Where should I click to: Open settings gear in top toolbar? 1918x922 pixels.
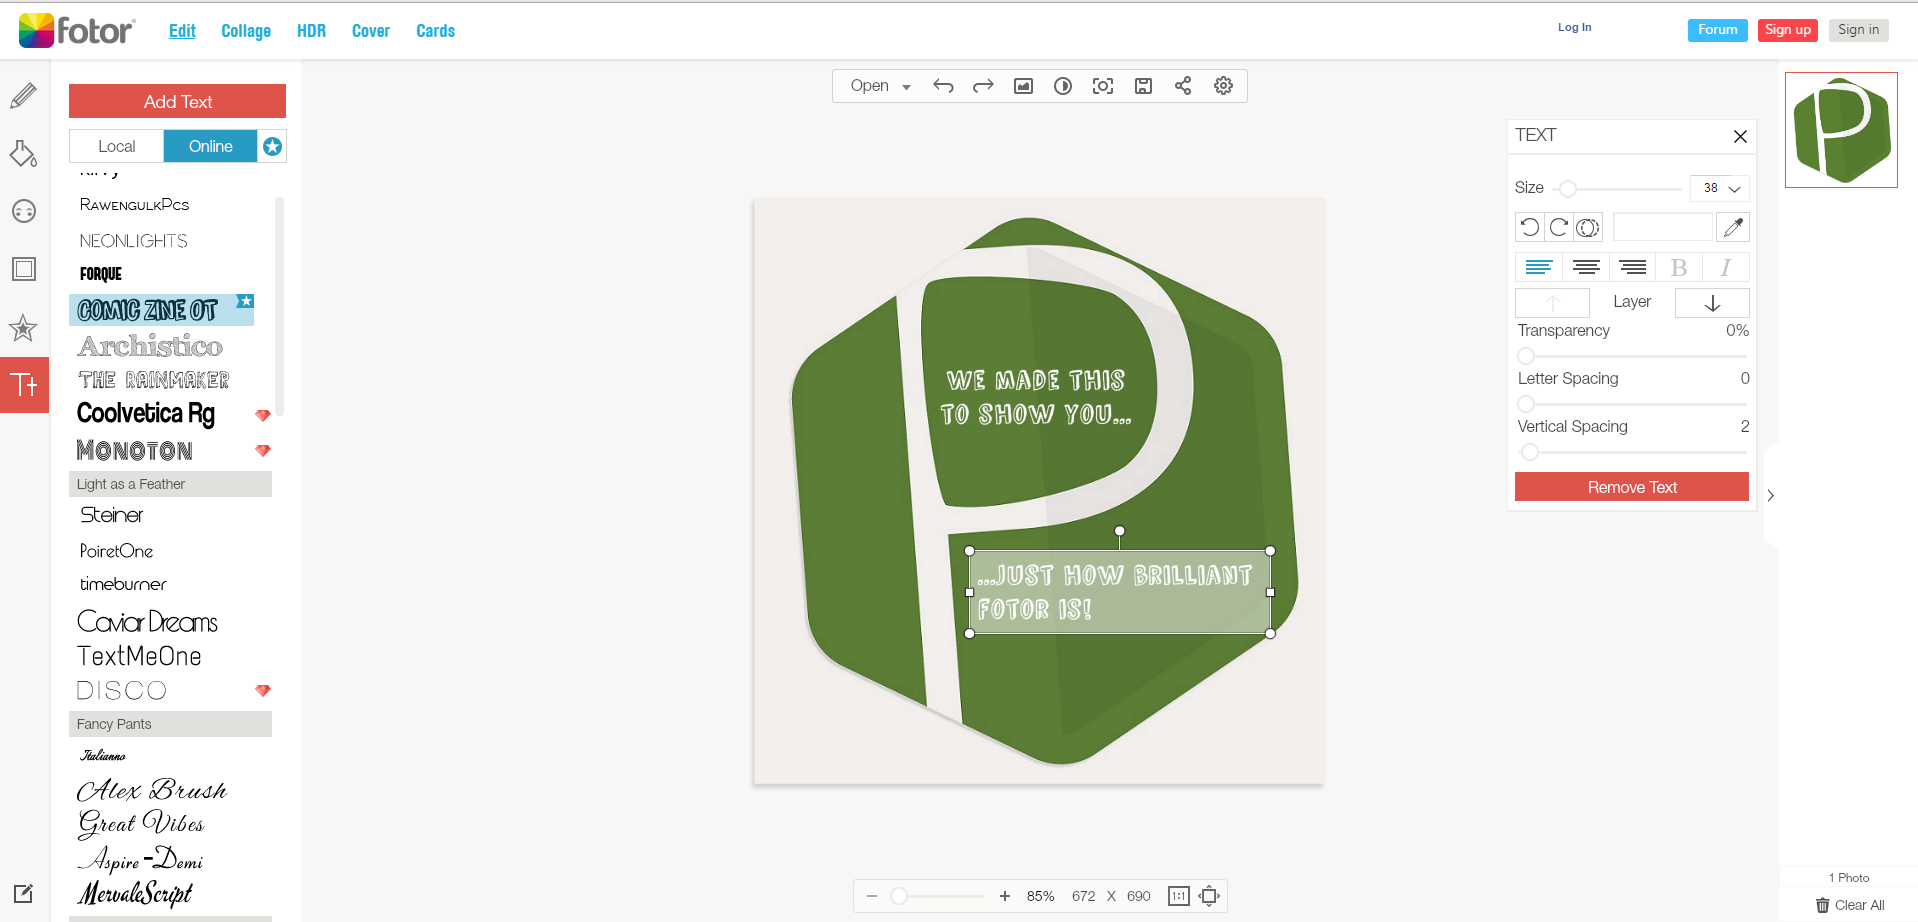[1223, 86]
